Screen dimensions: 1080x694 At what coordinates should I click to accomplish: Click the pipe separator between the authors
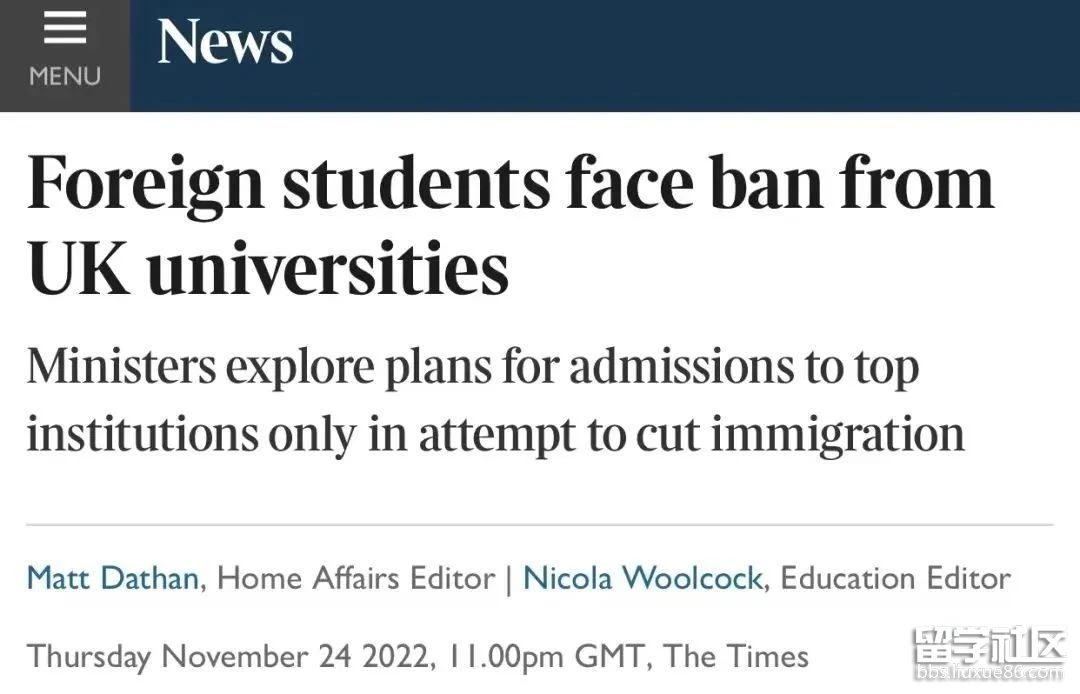(509, 578)
